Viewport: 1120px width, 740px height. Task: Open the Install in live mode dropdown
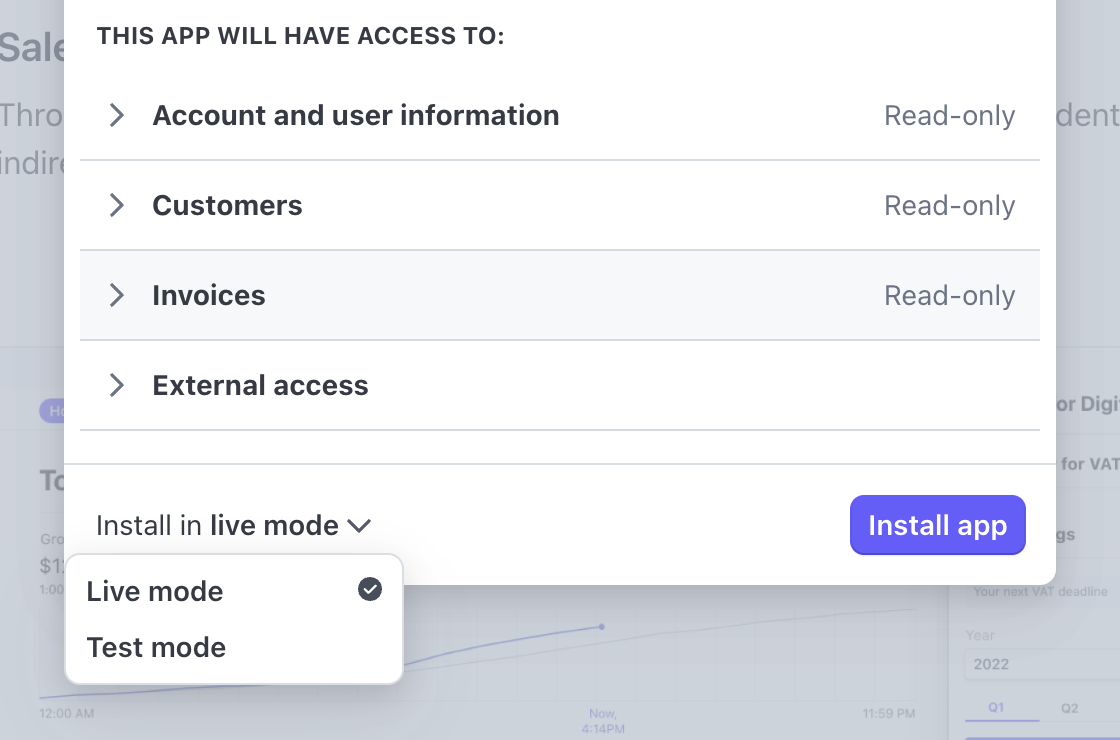(234, 526)
